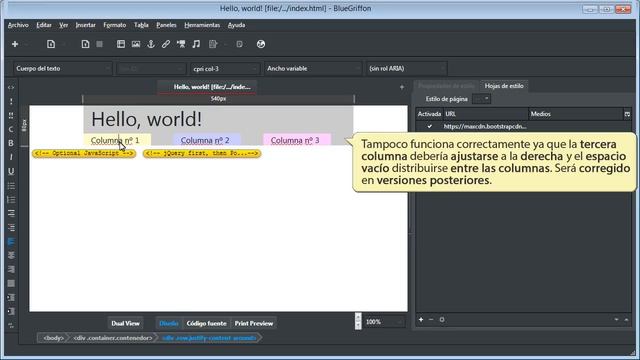The height and width of the screenshot is (360, 640).
Task: Click the unordered list icon in sidebar
Action: (x=11, y=186)
